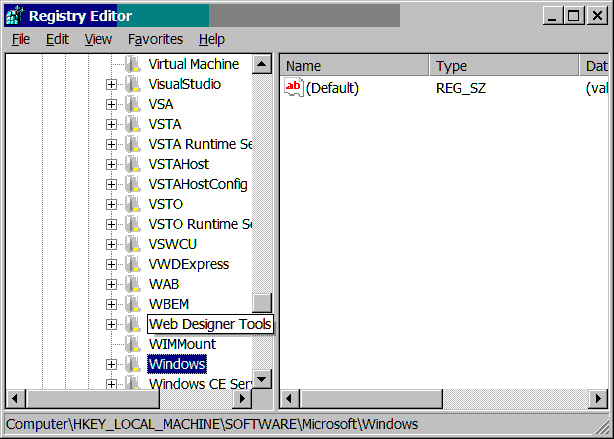
Task: Click the partially visible Data column header
Action: point(594,66)
